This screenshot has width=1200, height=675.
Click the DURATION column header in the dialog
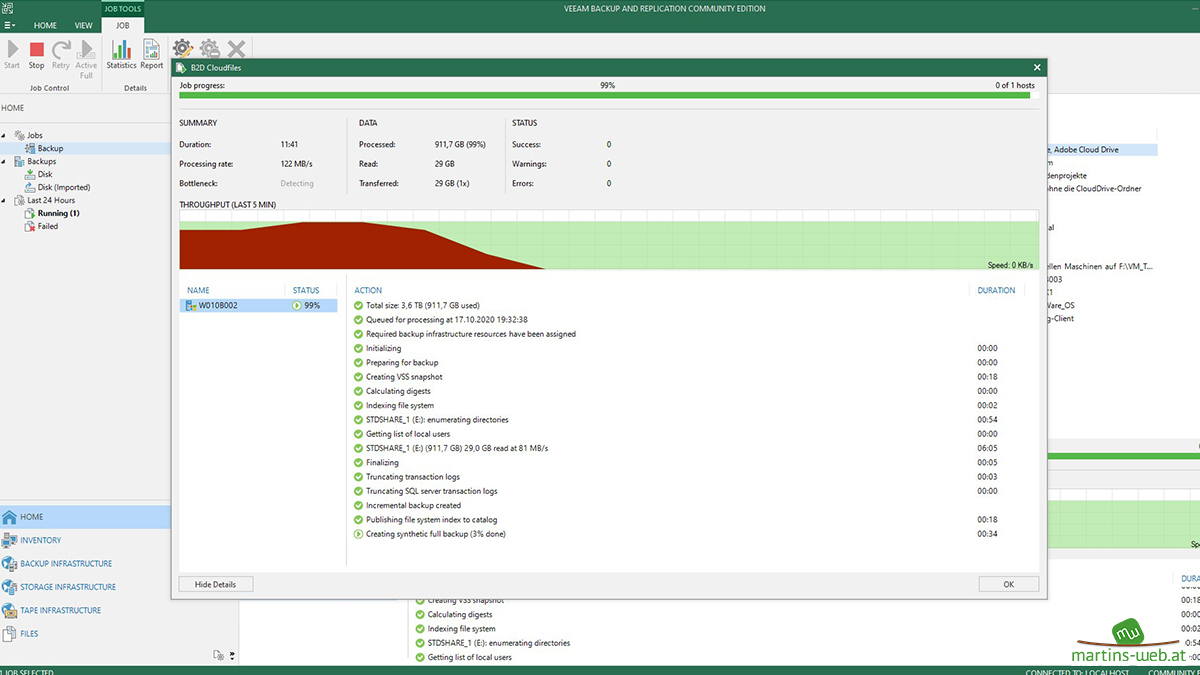pos(996,290)
